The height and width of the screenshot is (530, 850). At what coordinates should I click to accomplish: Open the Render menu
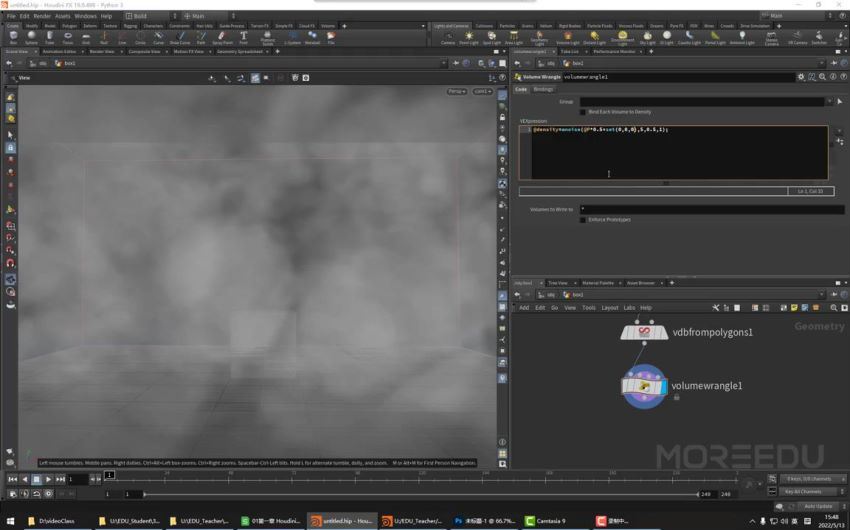(x=42, y=16)
